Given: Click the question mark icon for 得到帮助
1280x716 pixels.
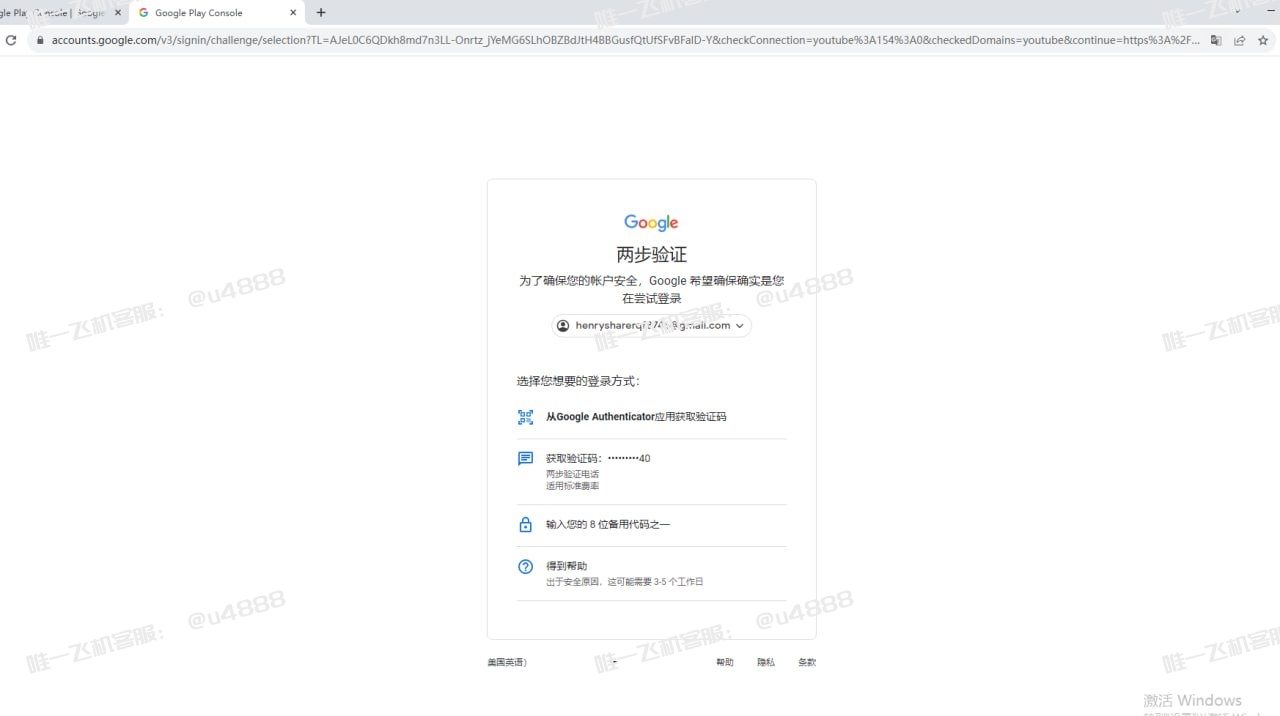Looking at the screenshot, I should [525, 566].
